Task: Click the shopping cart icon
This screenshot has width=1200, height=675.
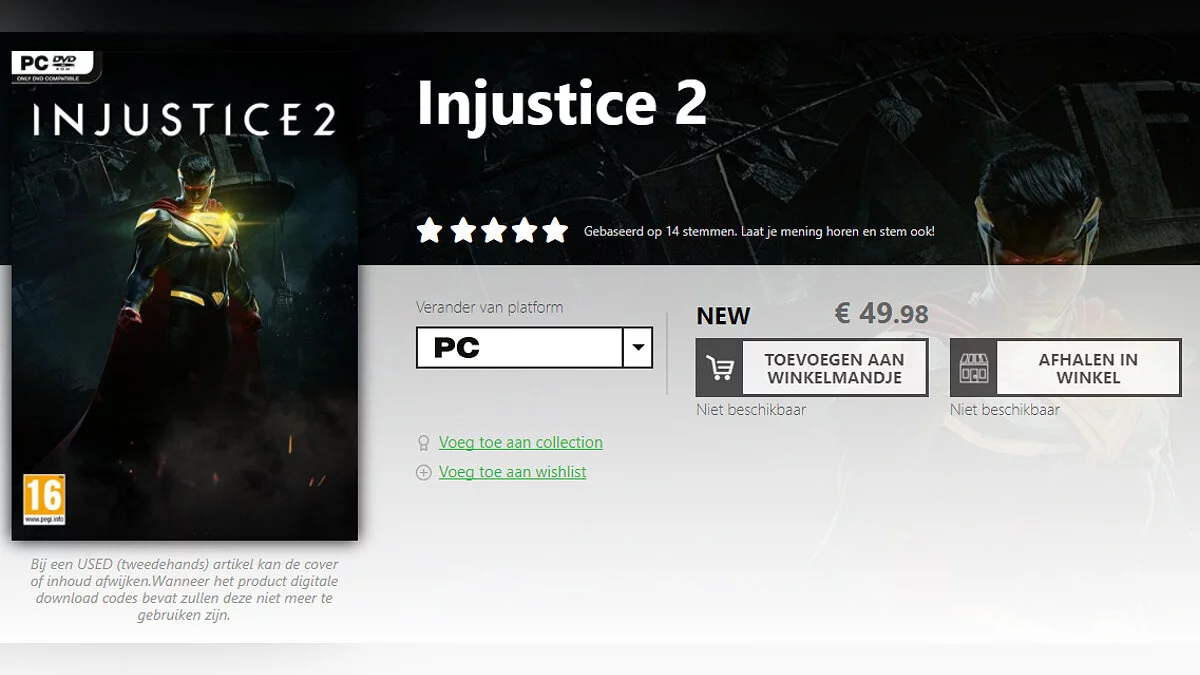Action: [719, 368]
